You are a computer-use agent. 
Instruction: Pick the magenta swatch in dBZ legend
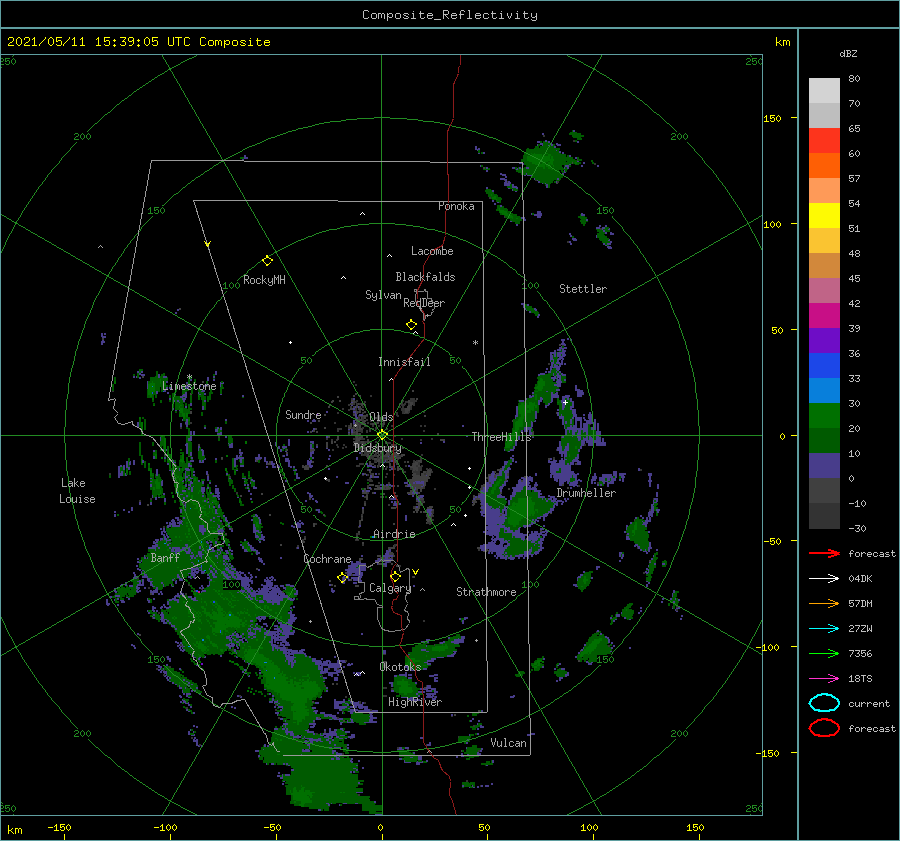pos(824,316)
